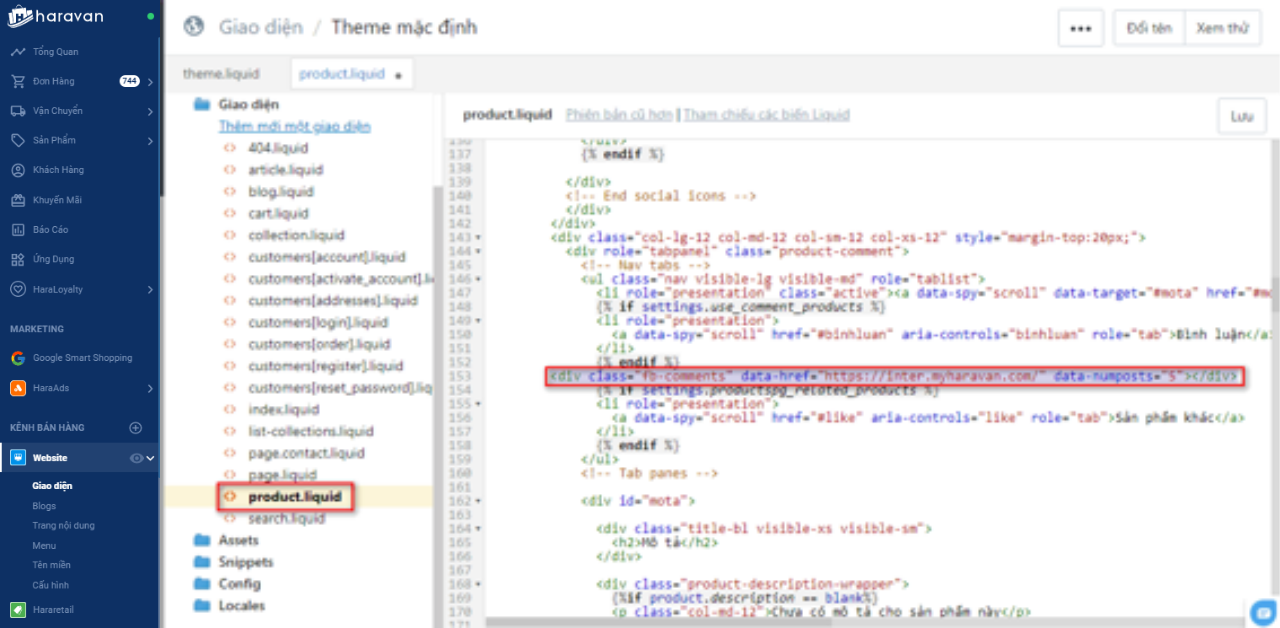Screen dimensions: 1280x628
Task: Click Thêm mới một giao diện link
Action: click(295, 127)
